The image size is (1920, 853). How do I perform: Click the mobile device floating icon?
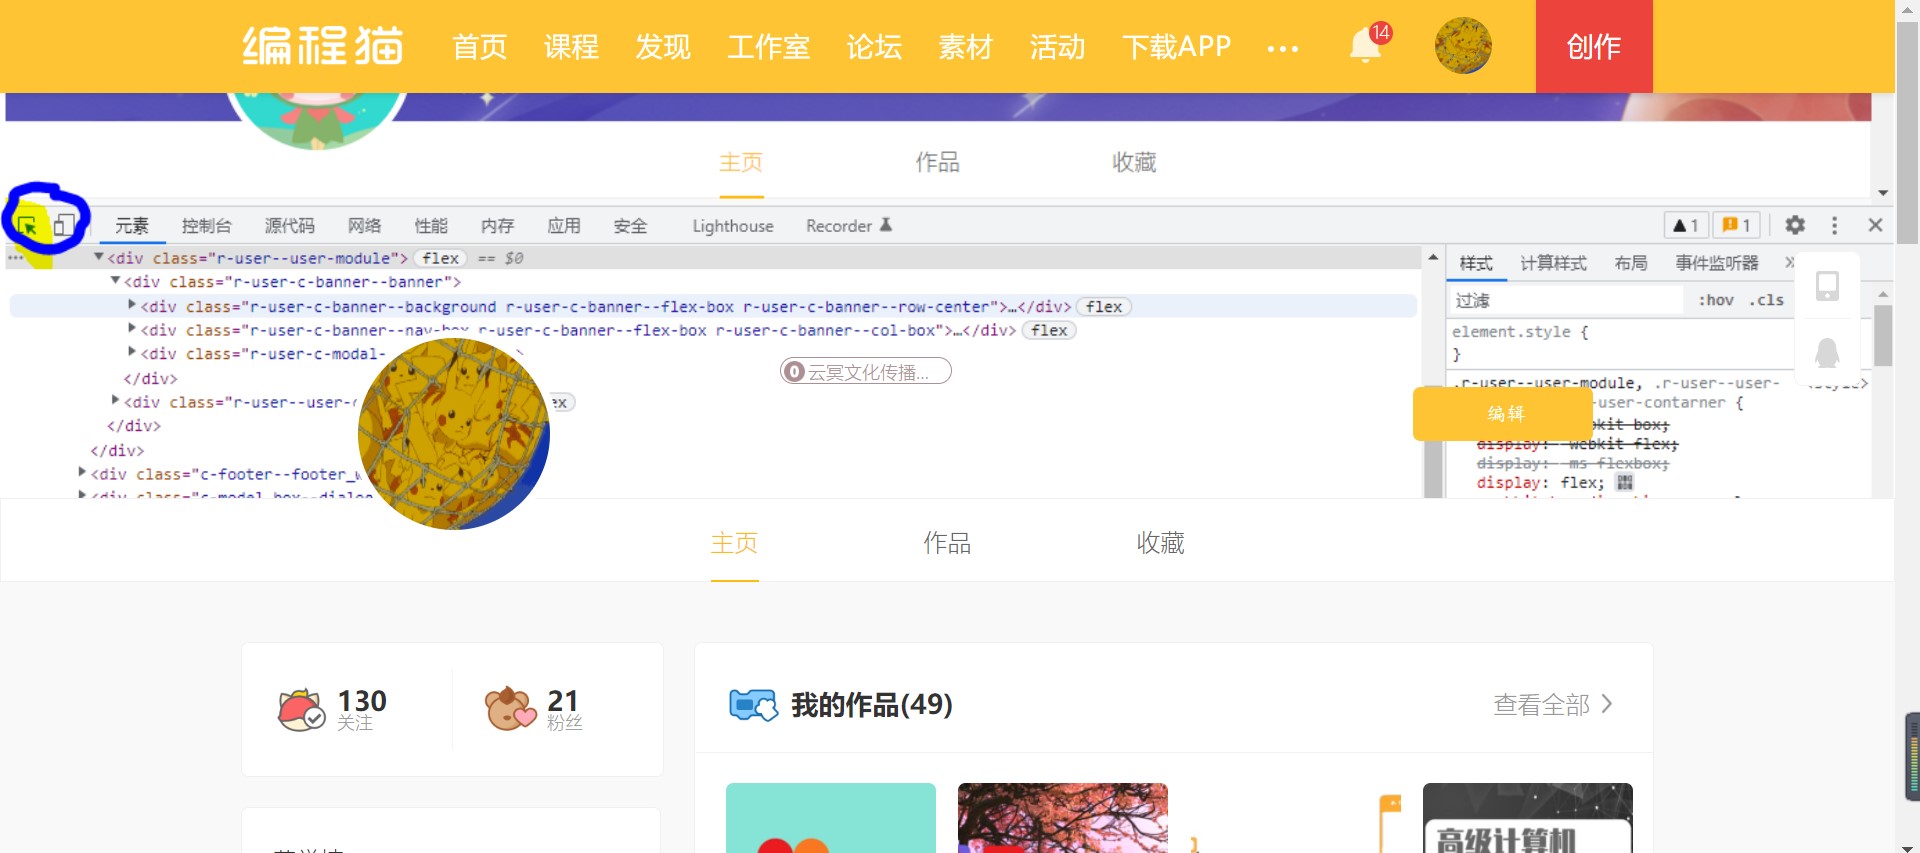pos(1827,286)
